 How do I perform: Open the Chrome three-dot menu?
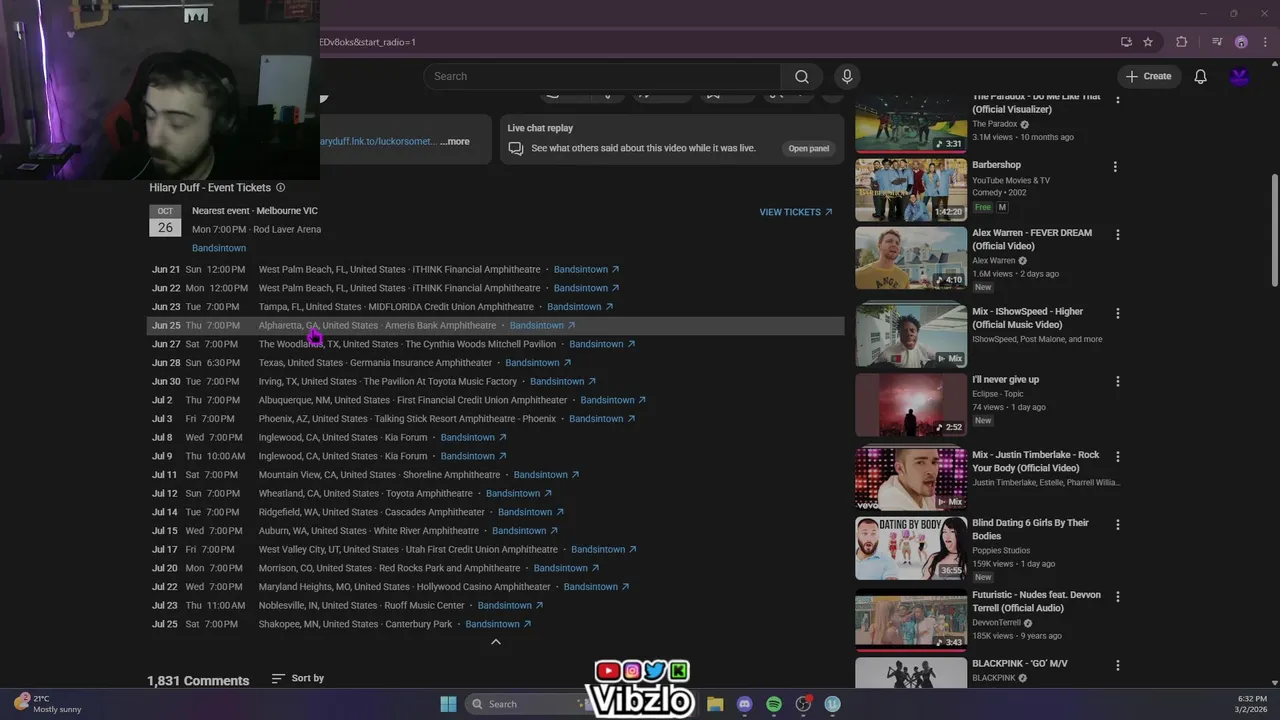point(1263,42)
